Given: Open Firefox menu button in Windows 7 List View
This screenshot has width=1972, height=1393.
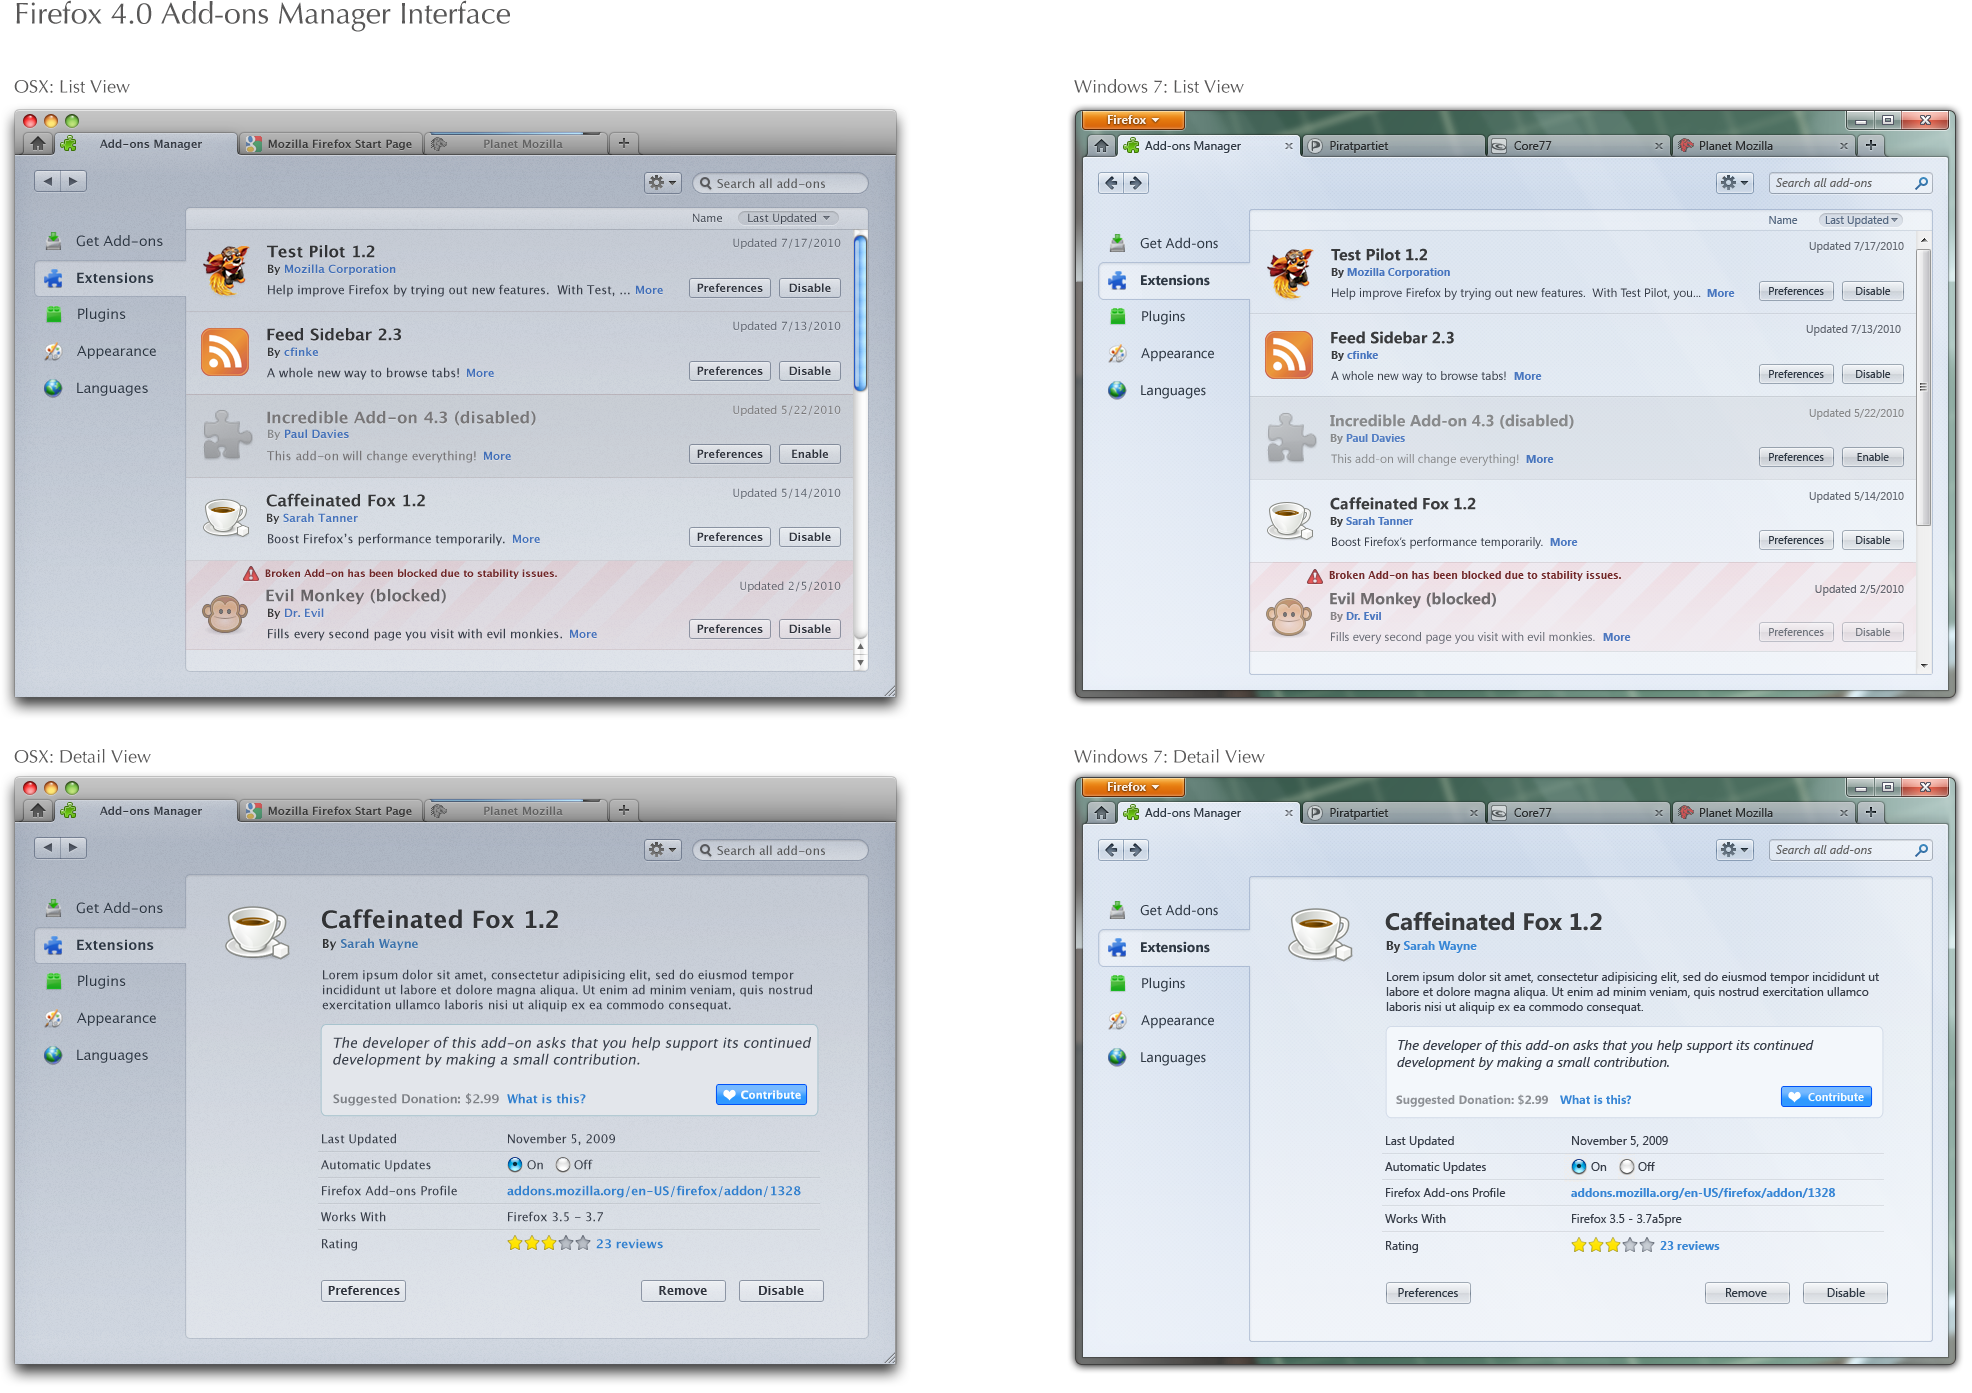Looking at the screenshot, I should click(1133, 120).
